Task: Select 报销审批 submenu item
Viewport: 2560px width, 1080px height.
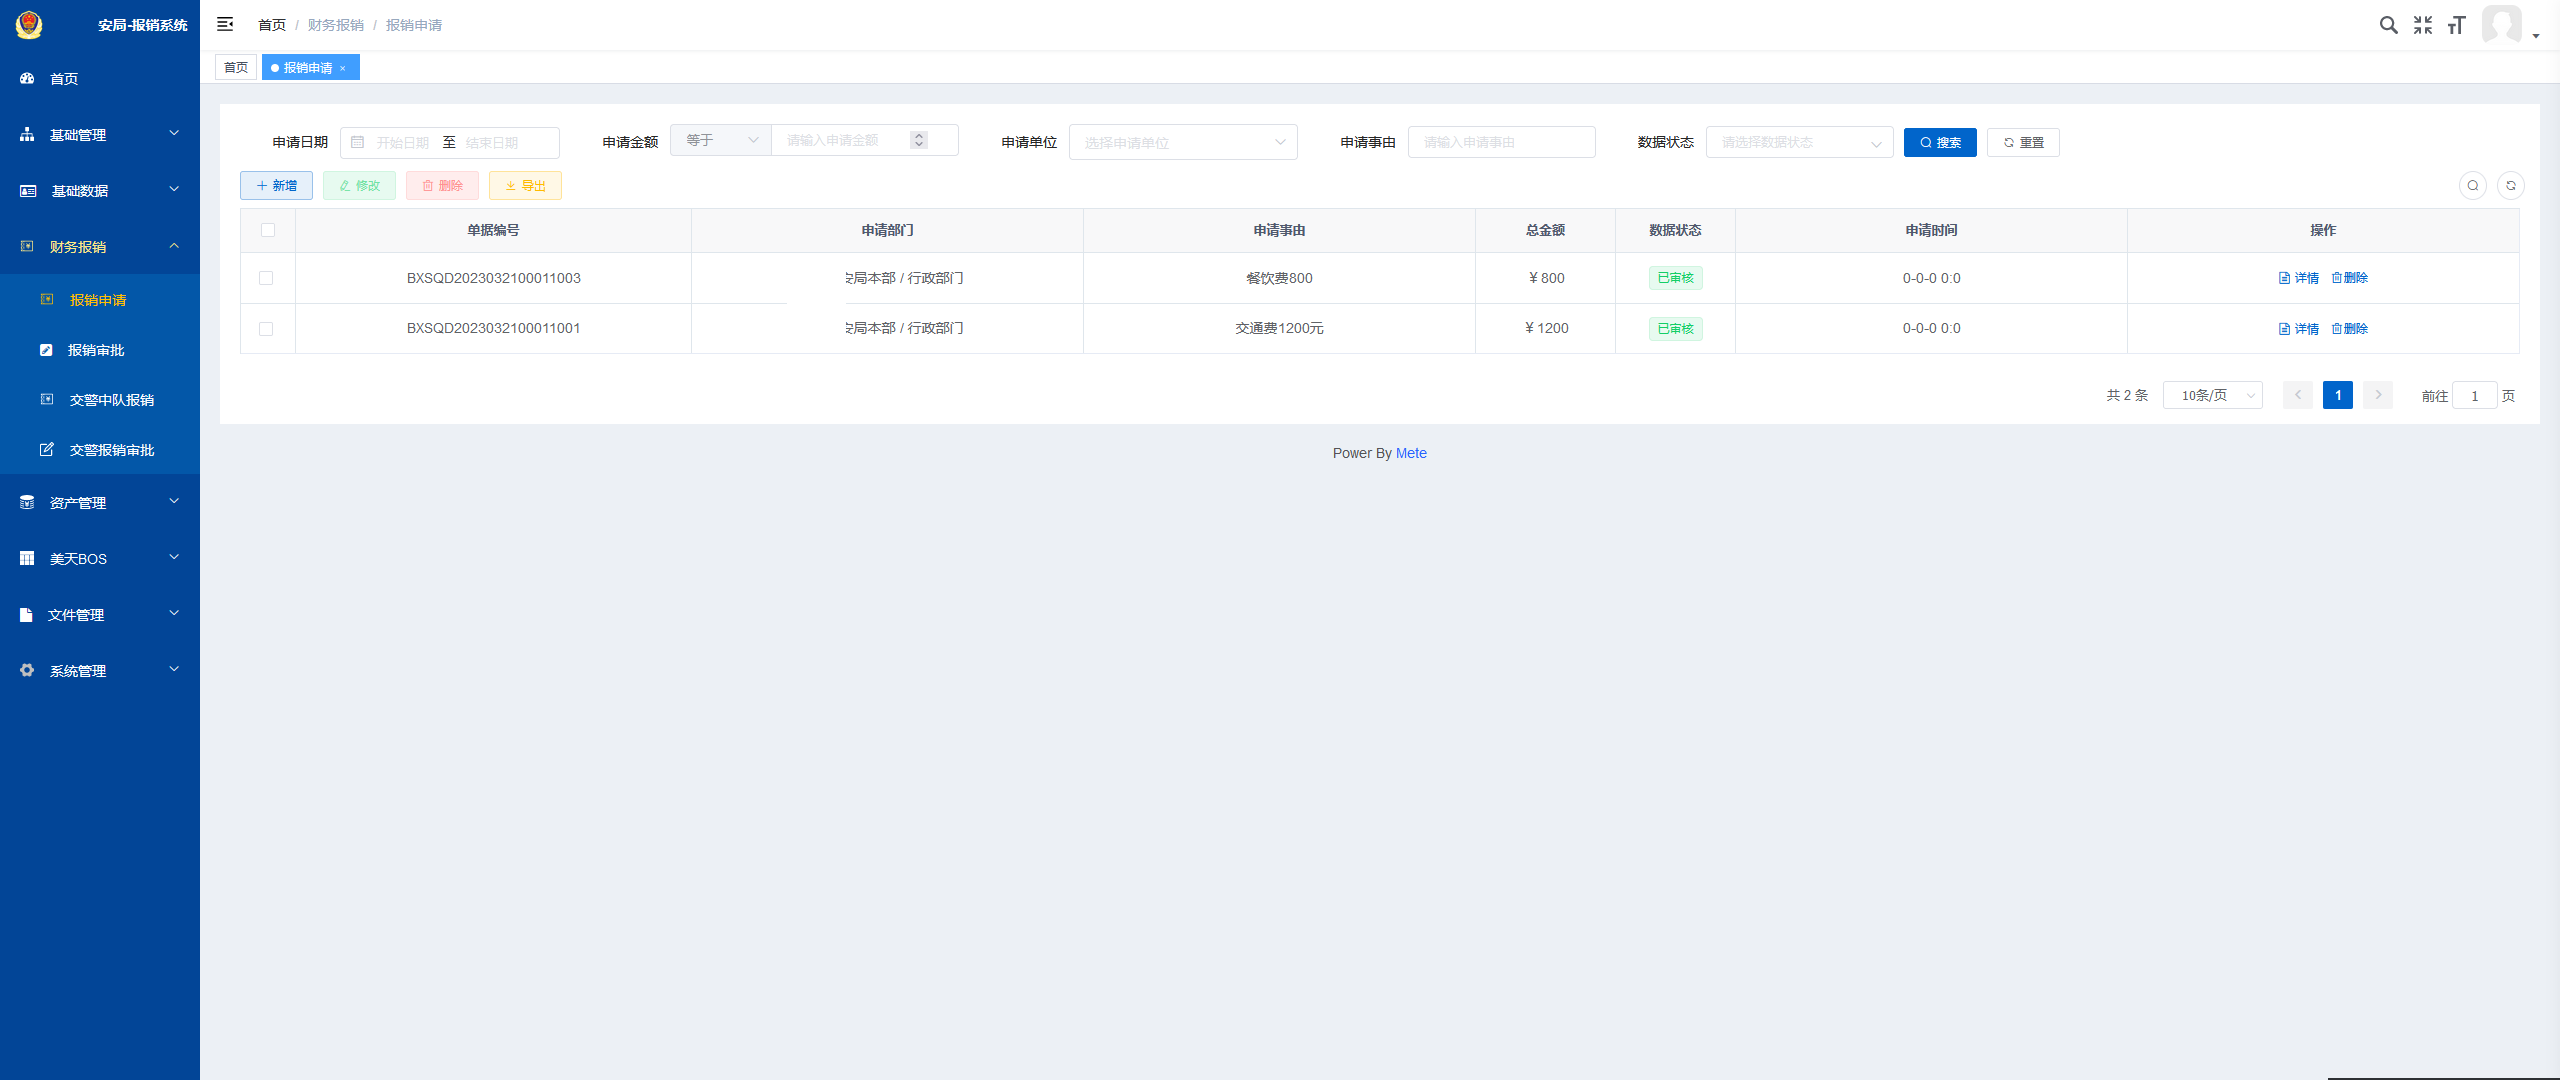Action: pos(100,350)
